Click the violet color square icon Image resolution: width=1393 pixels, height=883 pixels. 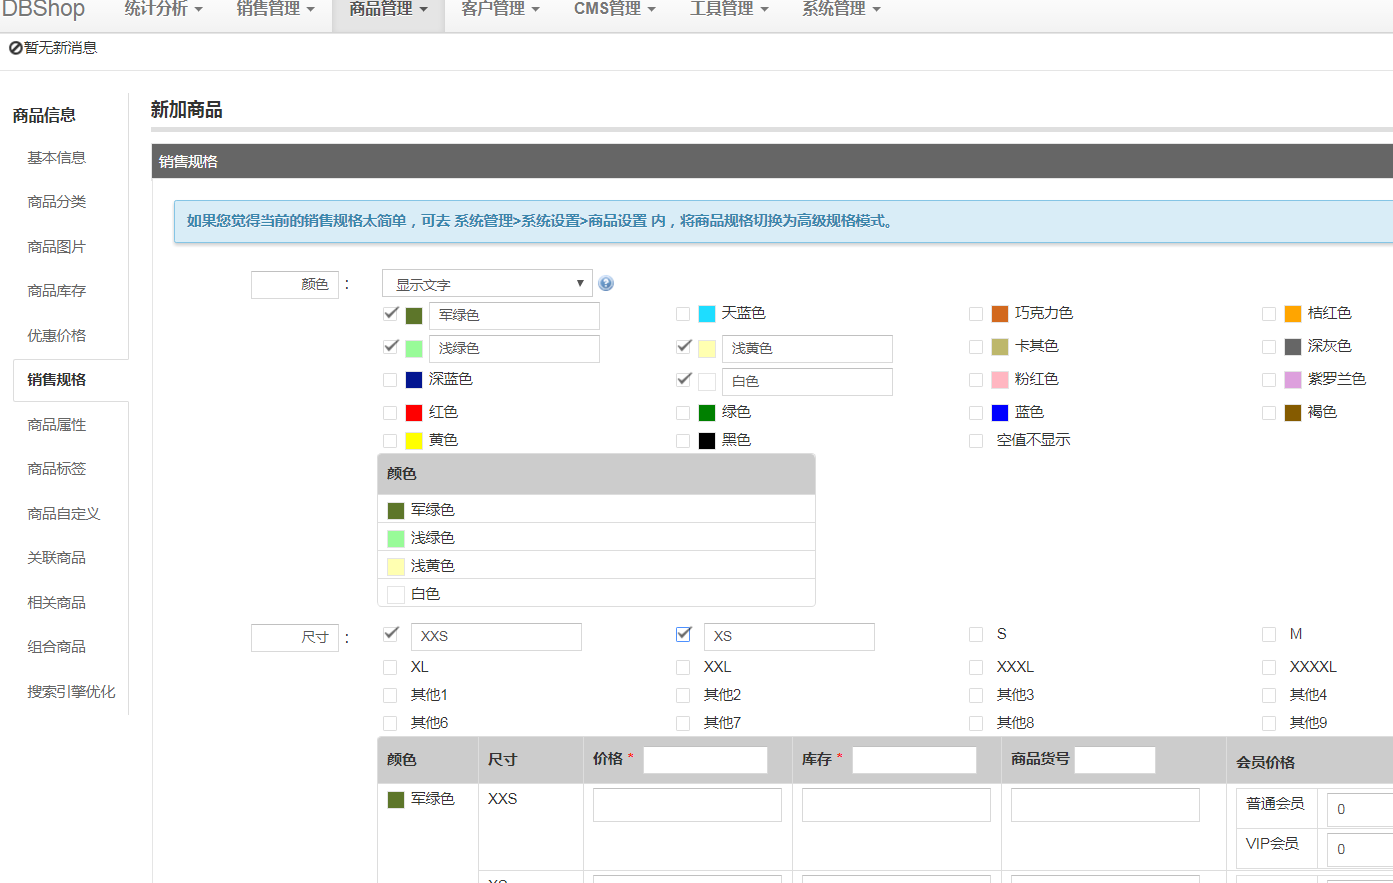pos(1293,380)
